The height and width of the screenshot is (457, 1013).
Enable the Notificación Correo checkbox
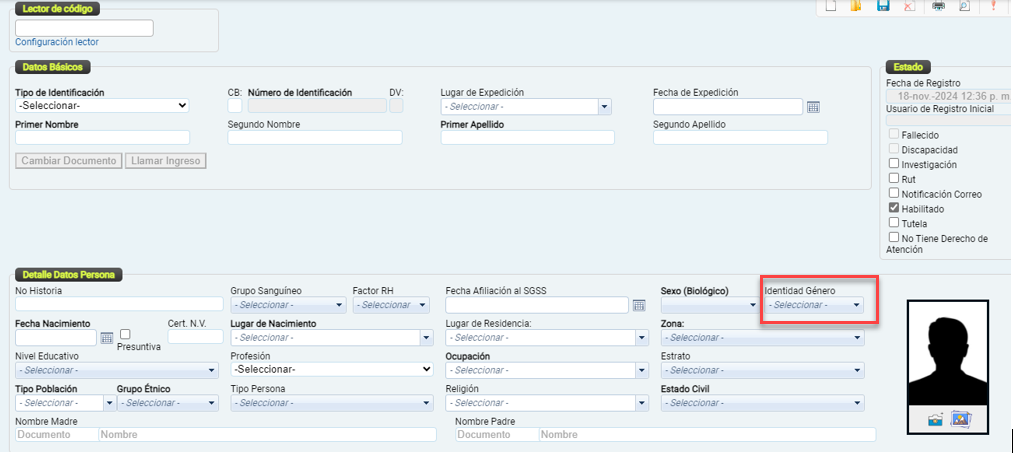pyautogui.click(x=894, y=193)
